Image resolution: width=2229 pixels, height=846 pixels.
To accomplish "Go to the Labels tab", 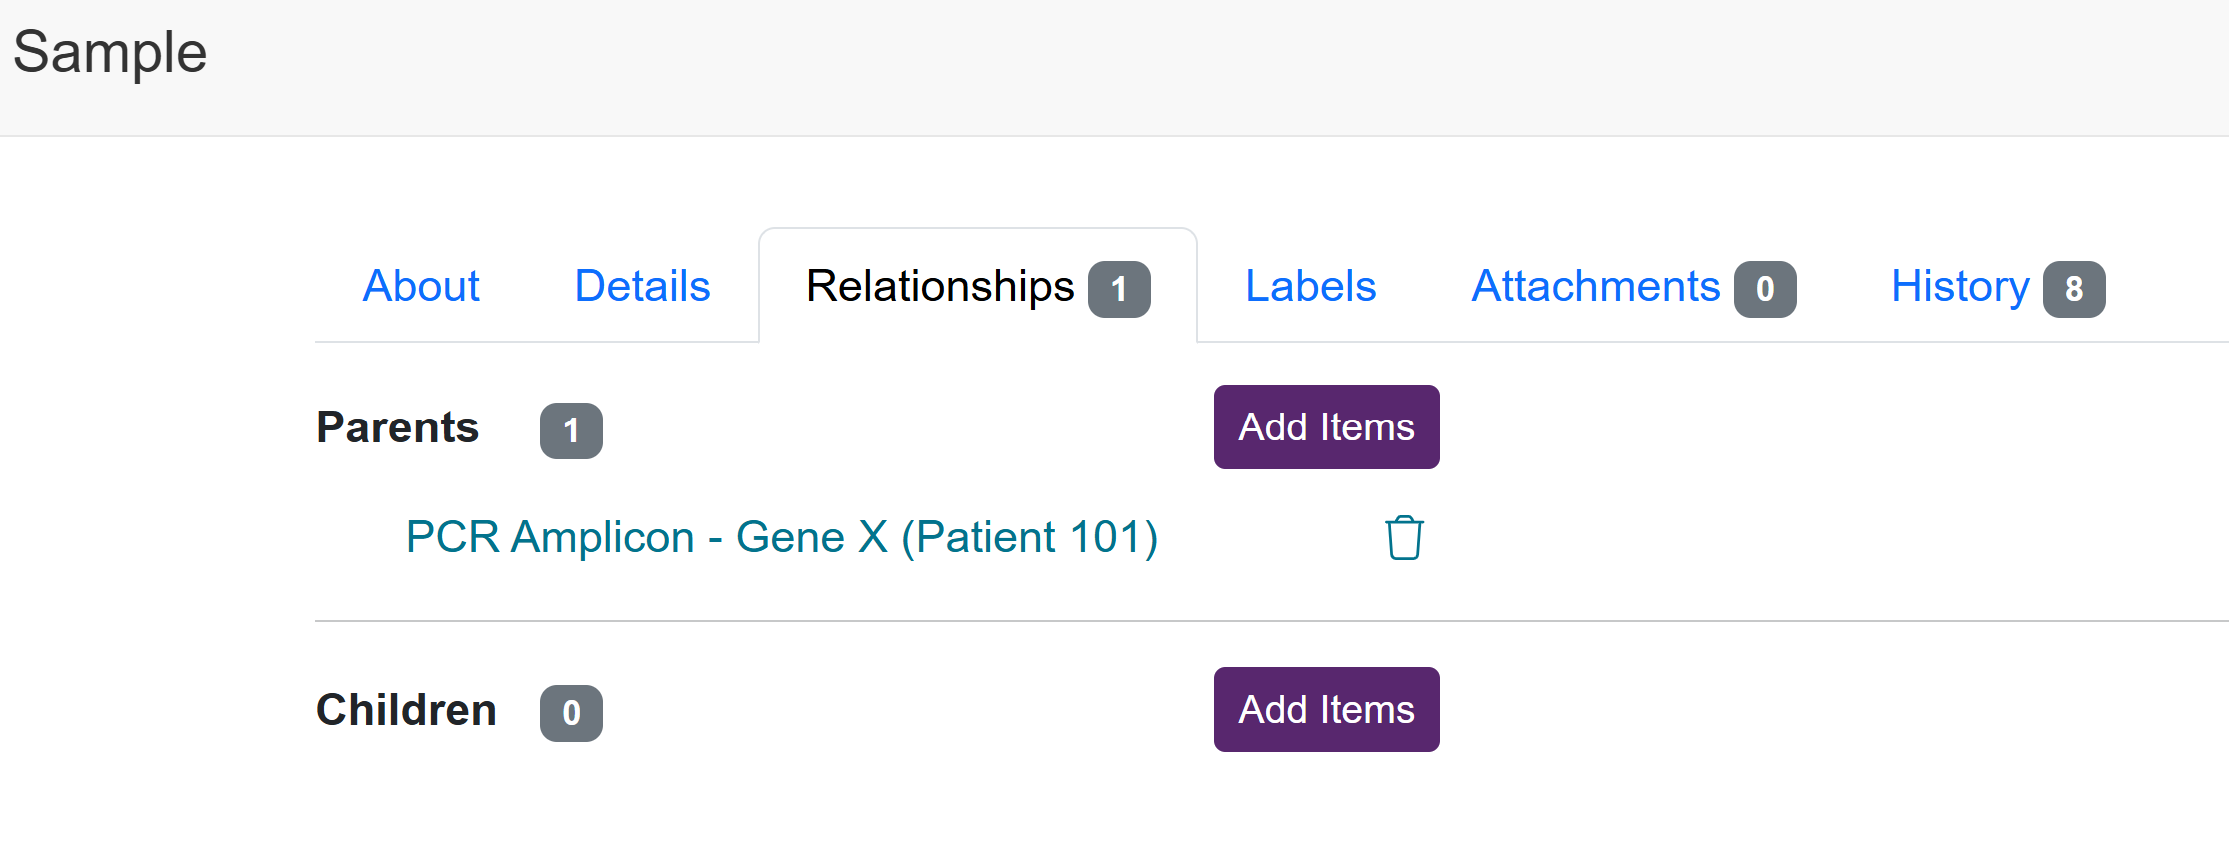I will pyautogui.click(x=1310, y=286).
